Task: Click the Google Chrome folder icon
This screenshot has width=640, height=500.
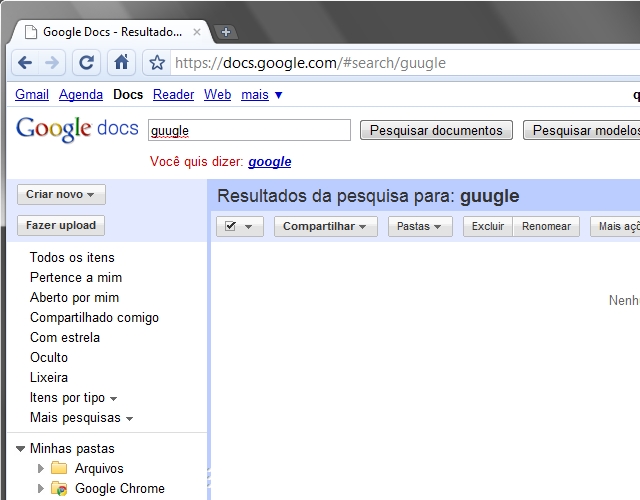Action: (x=59, y=488)
